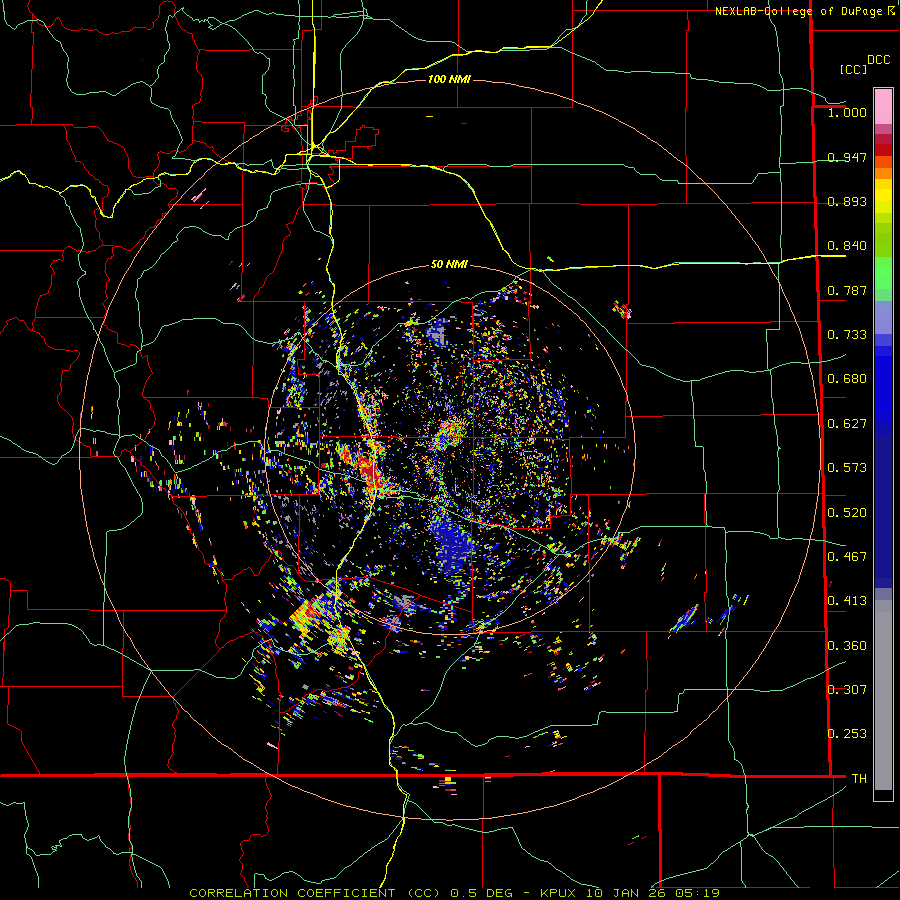Pick the dark navy band of color bar
This screenshot has width=900, height=900.
(x=883, y=511)
